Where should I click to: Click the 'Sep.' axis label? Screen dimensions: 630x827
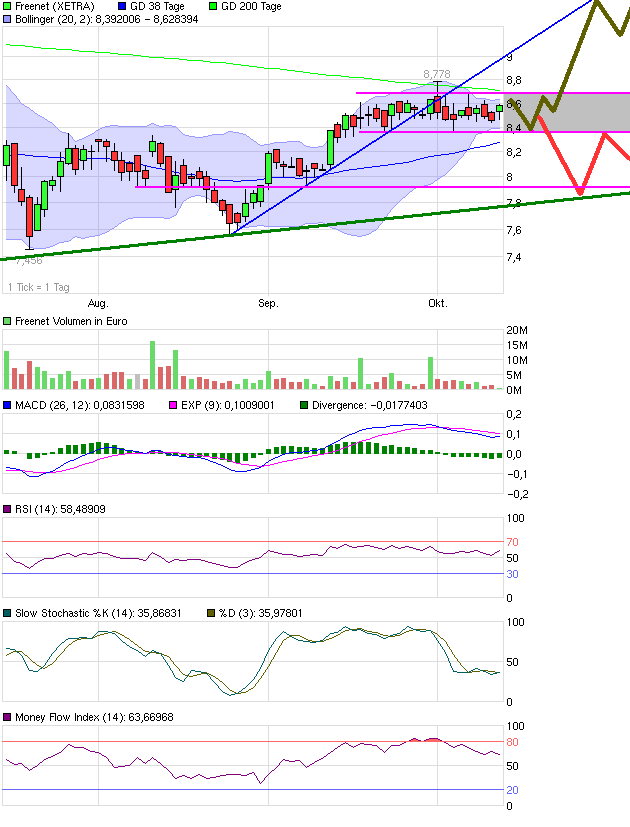pos(268,304)
